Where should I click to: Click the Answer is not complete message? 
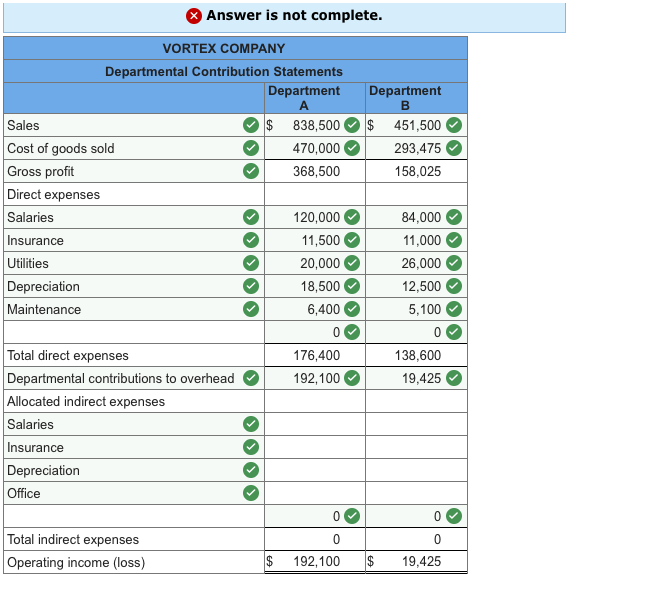pyautogui.click(x=294, y=15)
